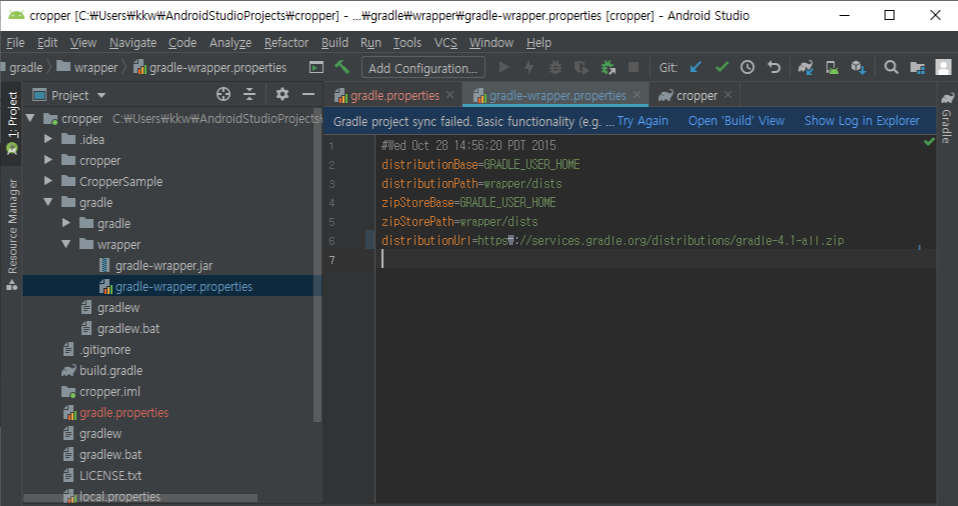
Task: Open the Gradle tool window sidebar
Action: click(x=947, y=117)
